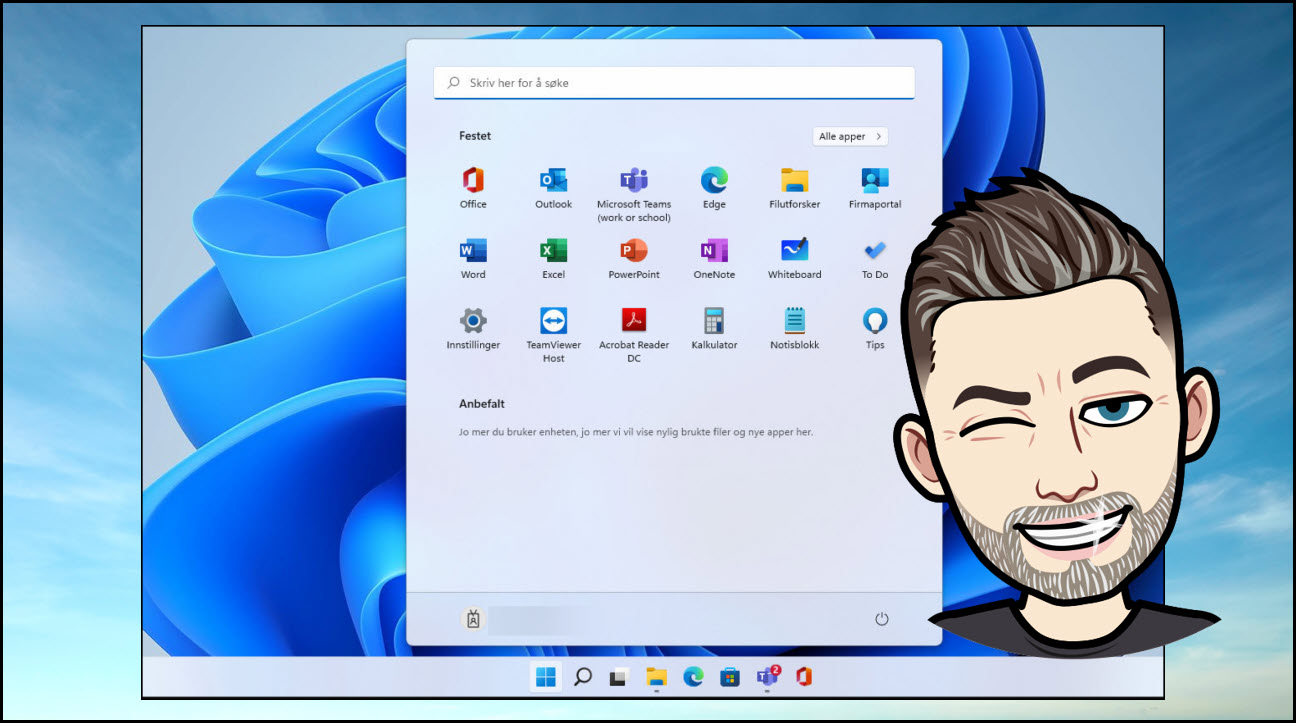Open Microsoft Store from the taskbar

[x=730, y=677]
